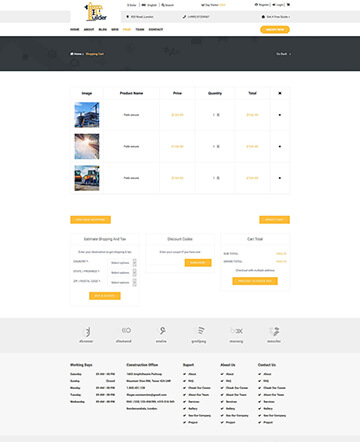Open the Country select options dropdown
The width and height of the screenshot is (360, 442).
coord(123,263)
